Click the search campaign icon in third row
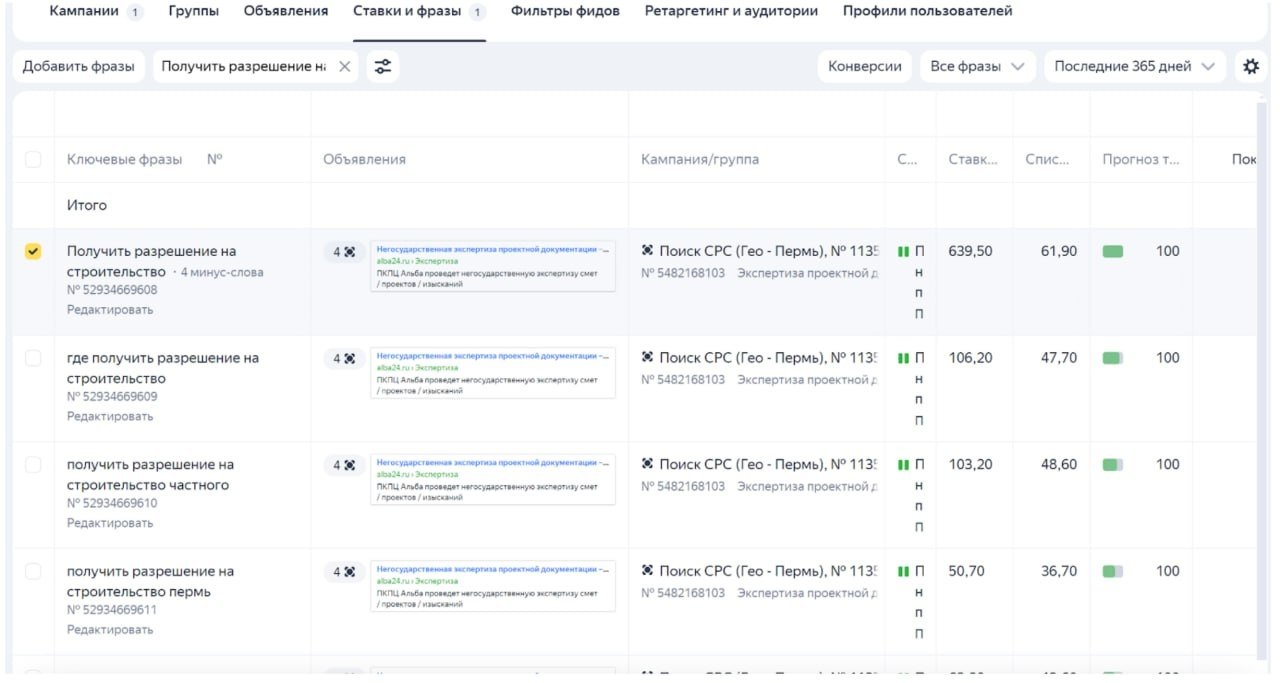 click(647, 464)
